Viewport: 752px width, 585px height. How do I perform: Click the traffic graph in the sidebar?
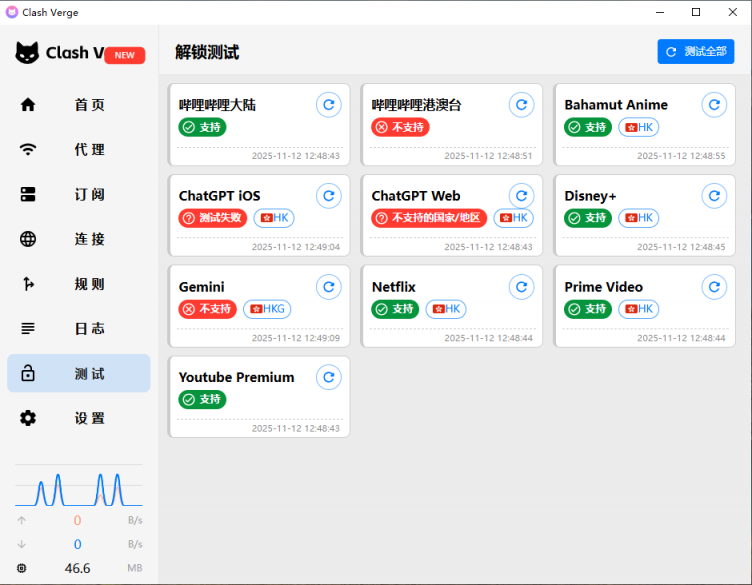click(x=78, y=487)
